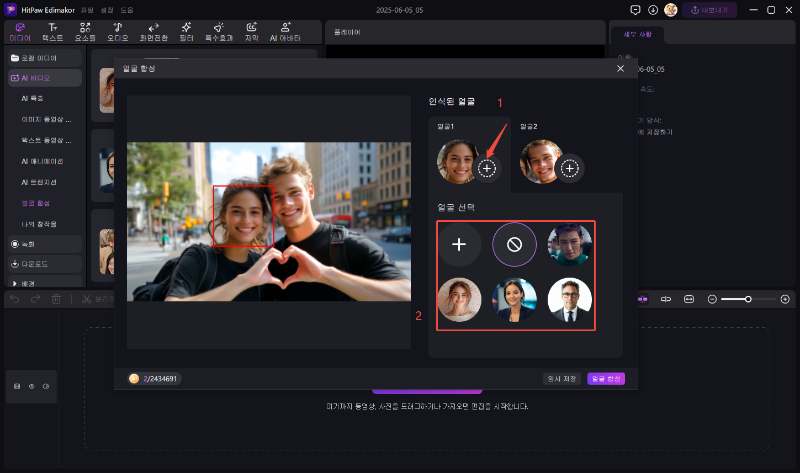Screen dimensions: 800x473
Task: Switch to the Filter tab in toolbar
Action: (x=187, y=31)
